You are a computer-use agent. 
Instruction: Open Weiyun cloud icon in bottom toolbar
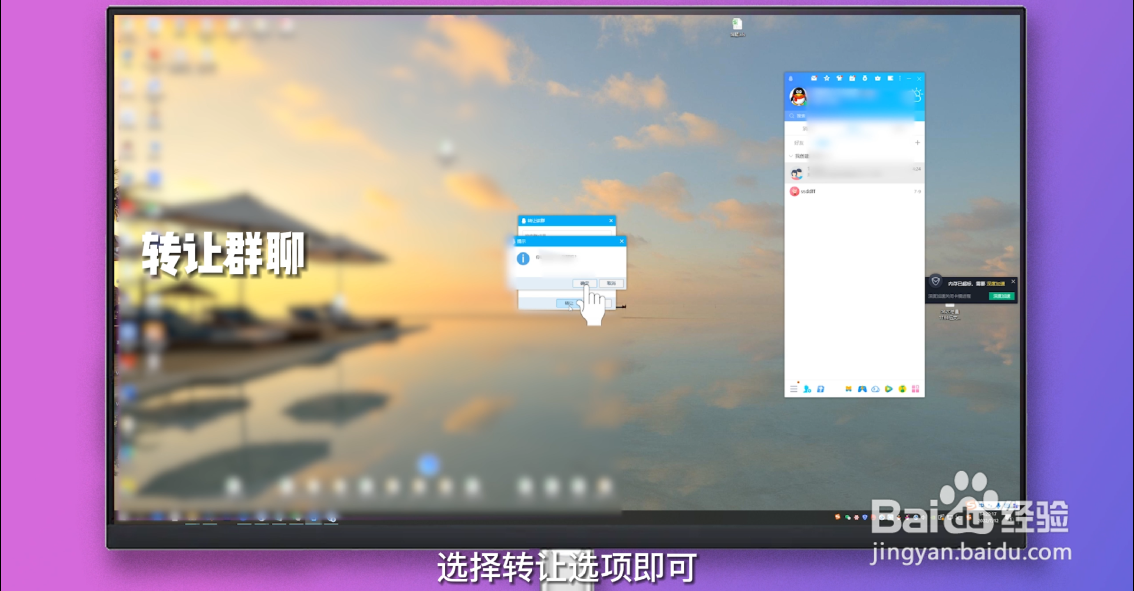(875, 389)
